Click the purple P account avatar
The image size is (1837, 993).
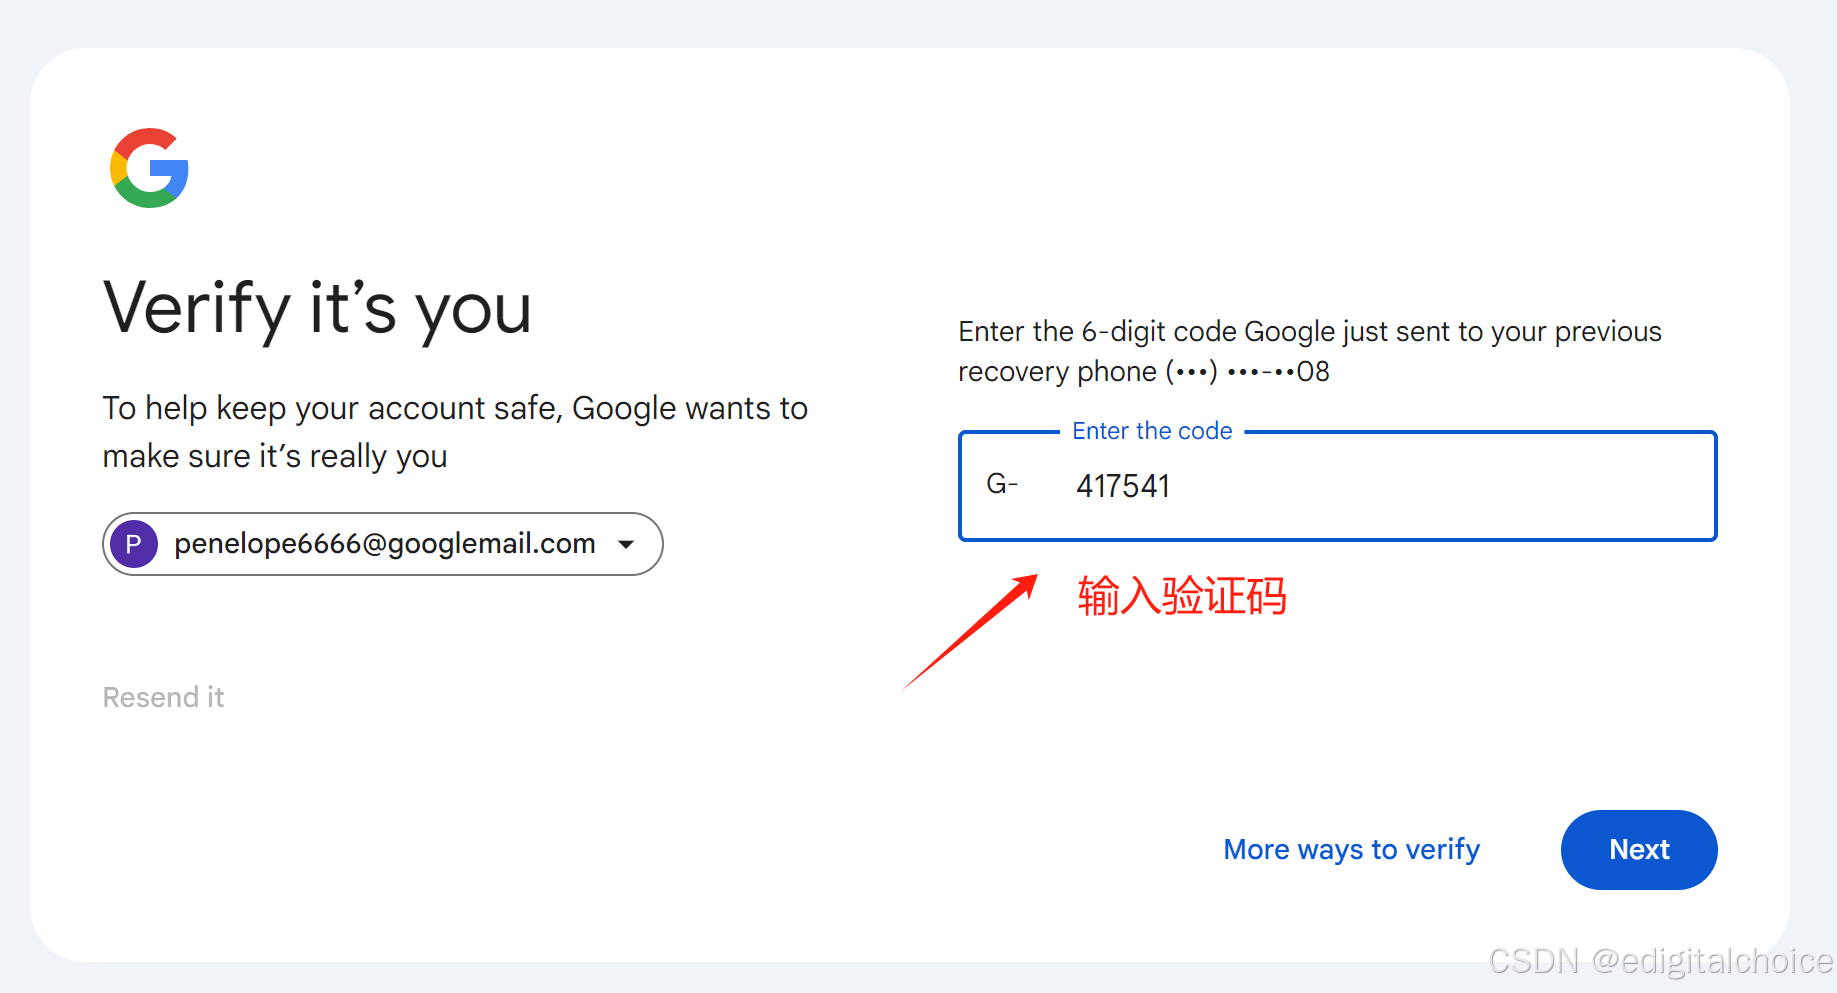click(134, 544)
